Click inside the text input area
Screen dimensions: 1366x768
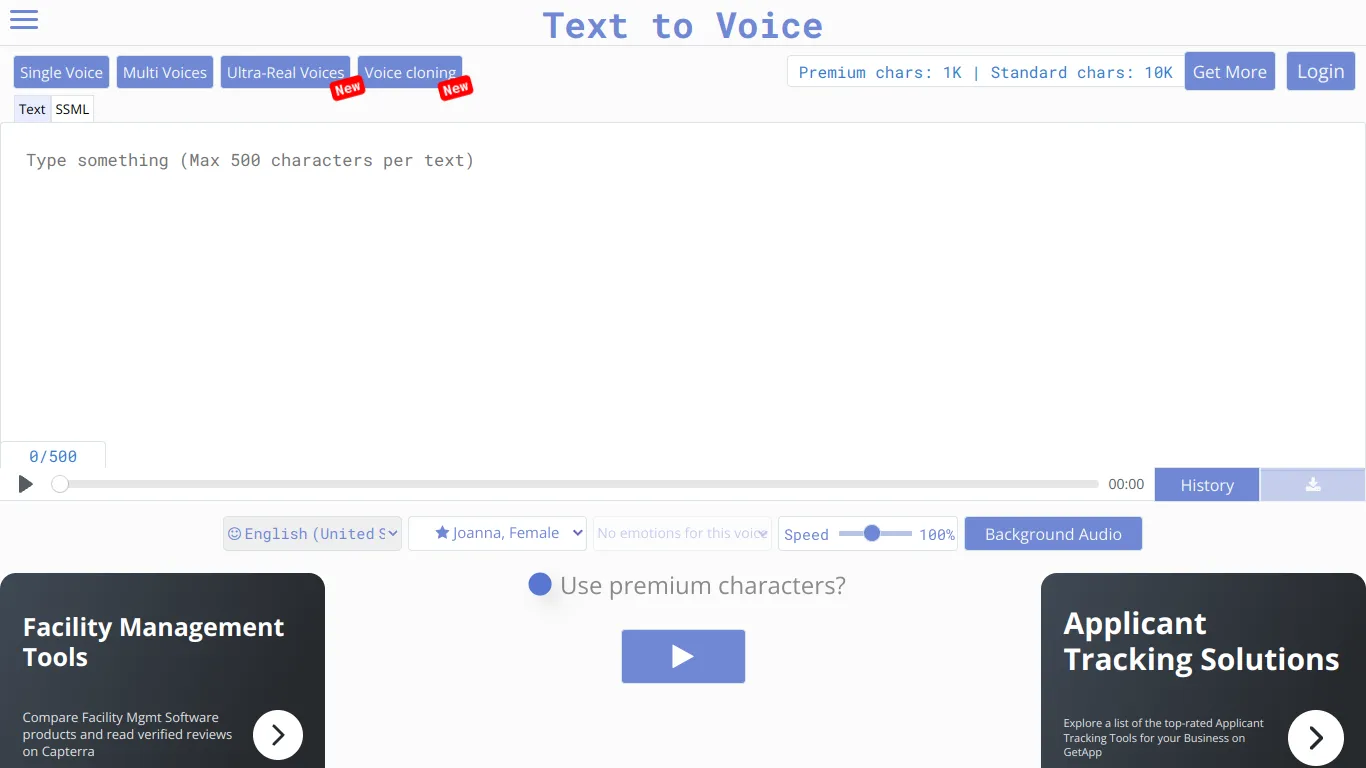(683, 290)
